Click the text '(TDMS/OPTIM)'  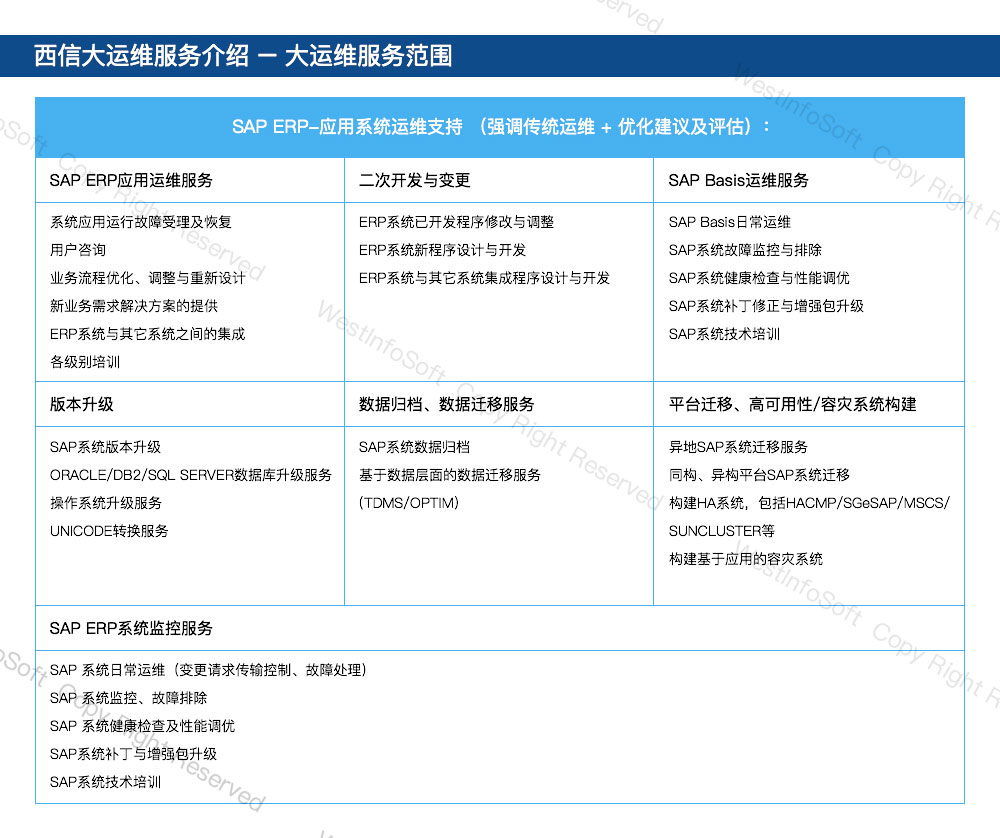[x=409, y=503]
